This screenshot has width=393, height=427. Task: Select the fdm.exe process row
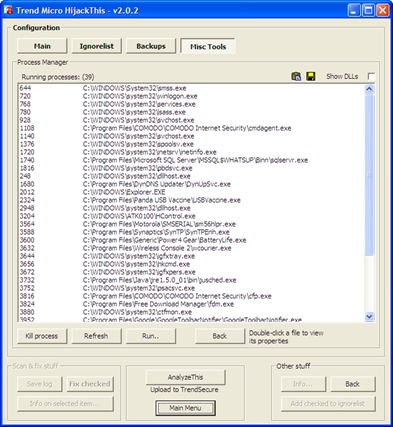click(192, 304)
